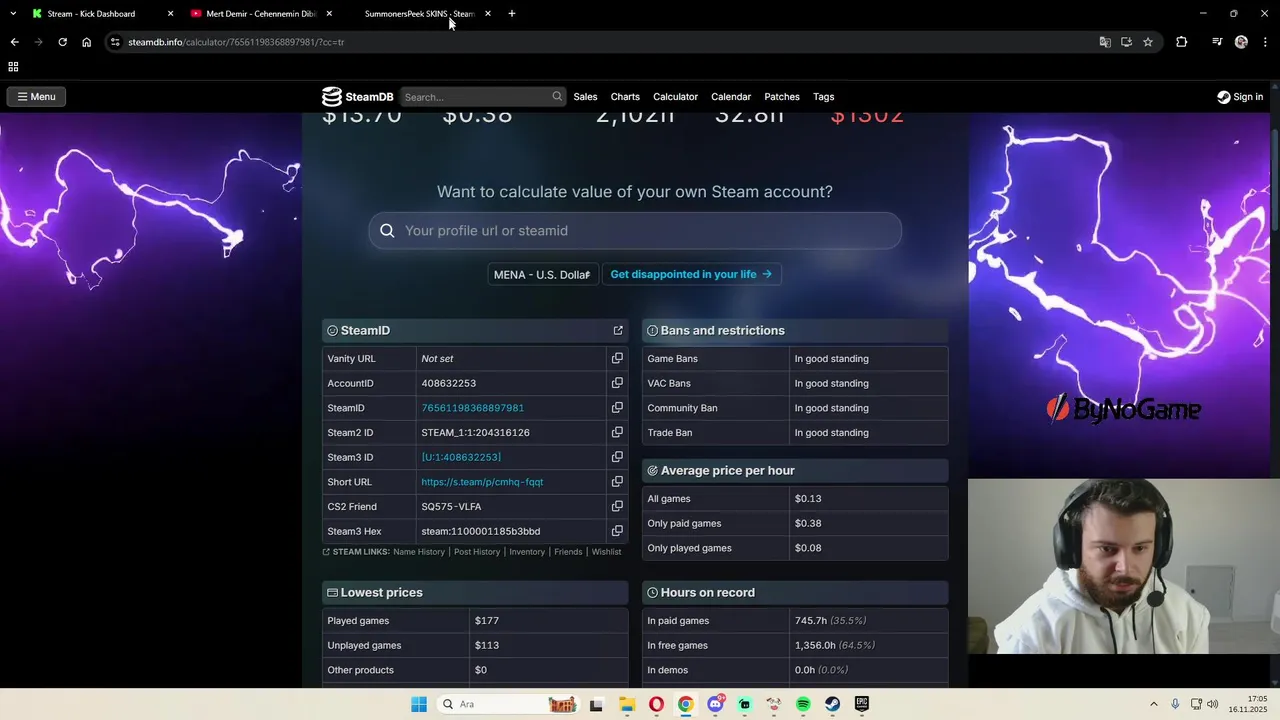Open Inventory steam link
This screenshot has width=1280, height=720.
coord(527,552)
